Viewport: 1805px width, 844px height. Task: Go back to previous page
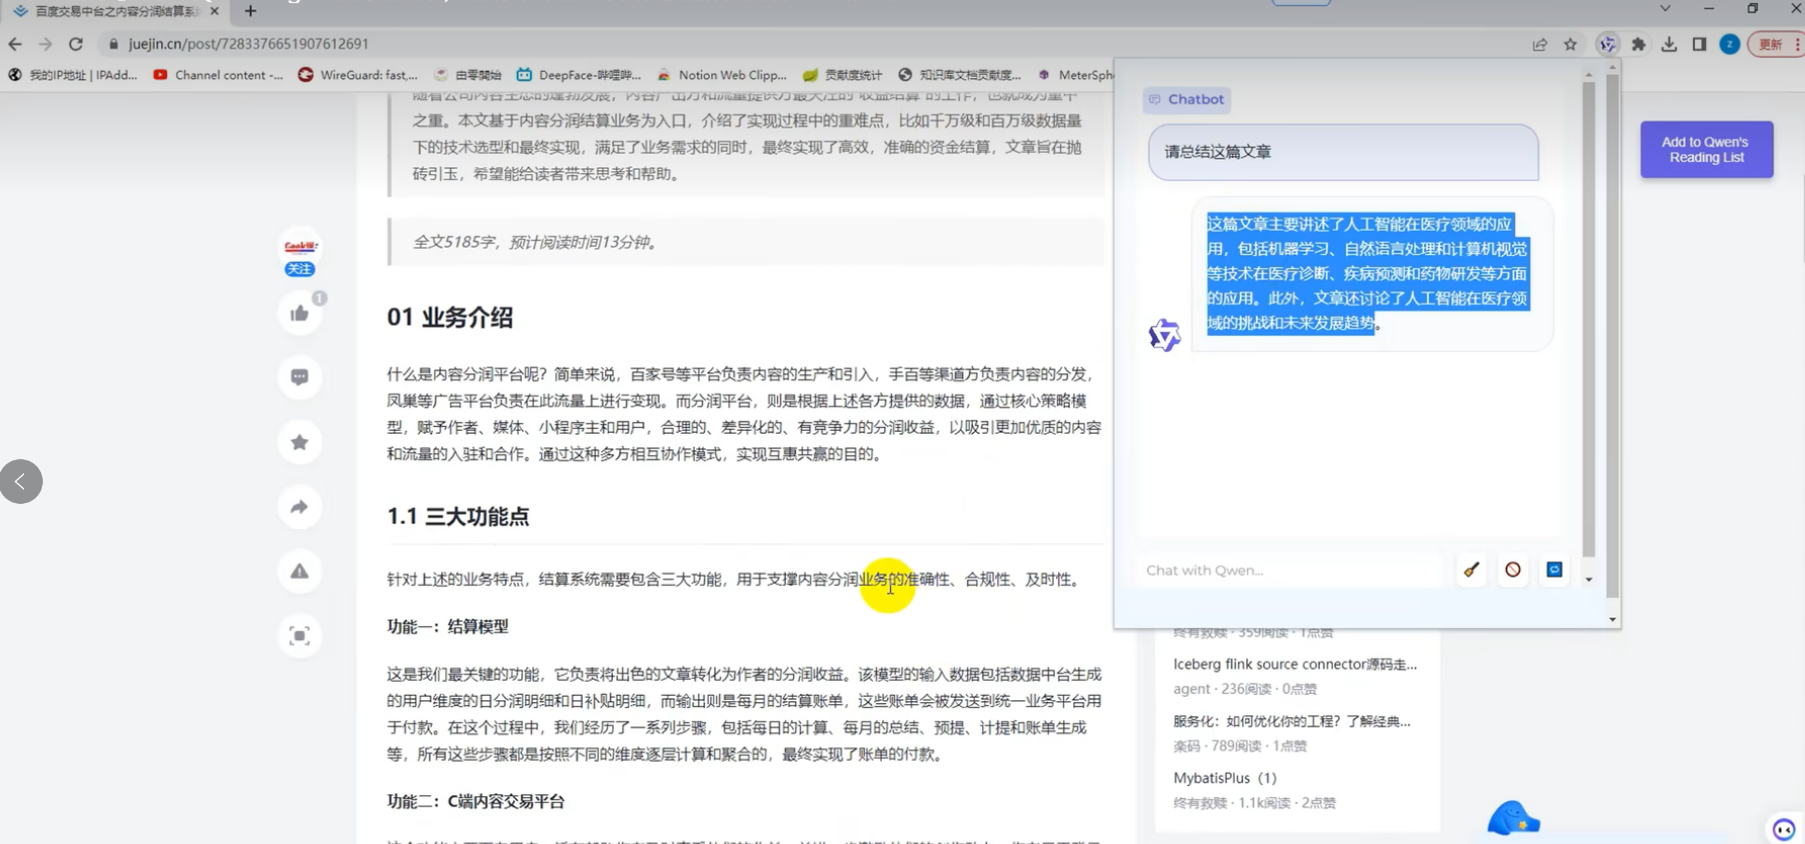tap(15, 44)
